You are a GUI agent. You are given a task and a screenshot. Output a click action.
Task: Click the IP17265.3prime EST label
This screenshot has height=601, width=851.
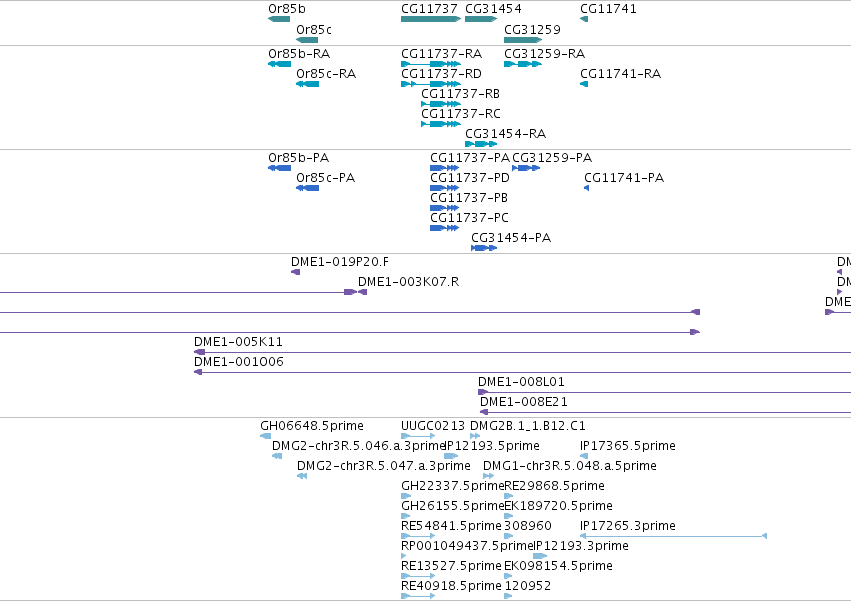pyautogui.click(x=628, y=527)
